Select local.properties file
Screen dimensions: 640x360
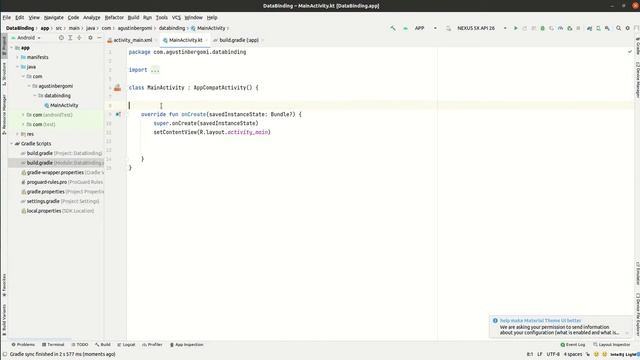pos(58,211)
